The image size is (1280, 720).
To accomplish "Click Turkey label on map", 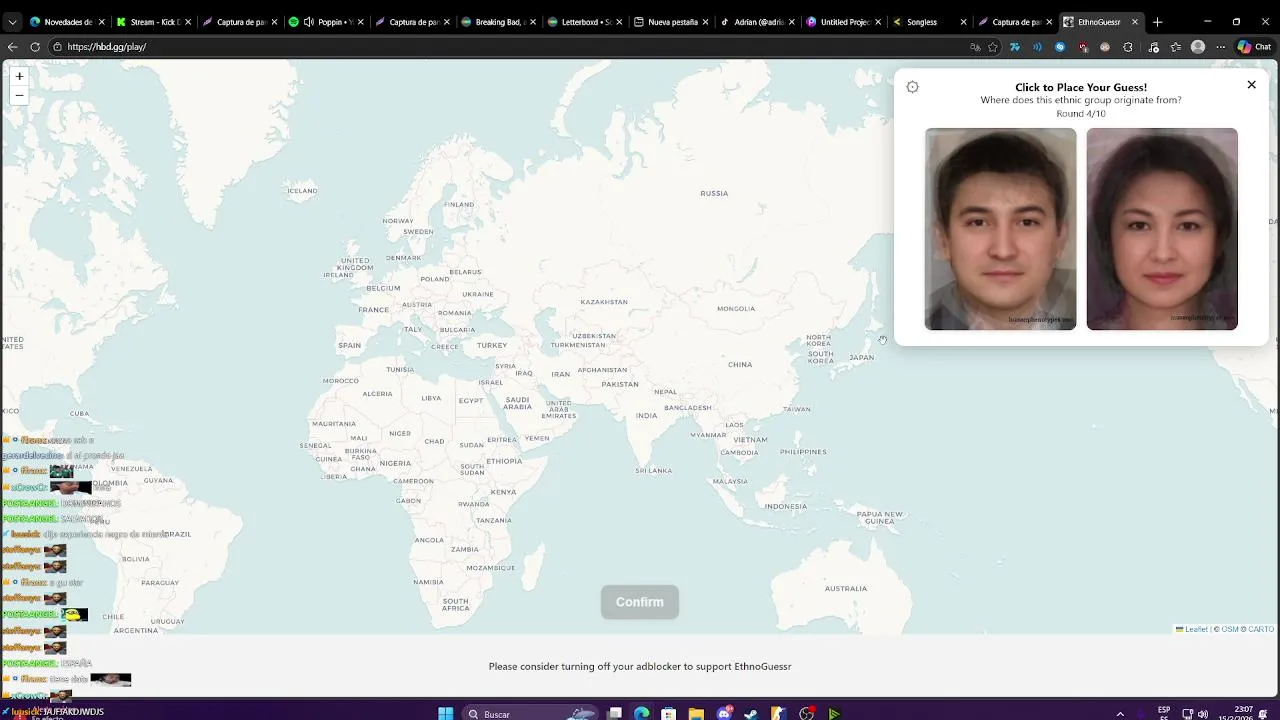I will 492,345.
